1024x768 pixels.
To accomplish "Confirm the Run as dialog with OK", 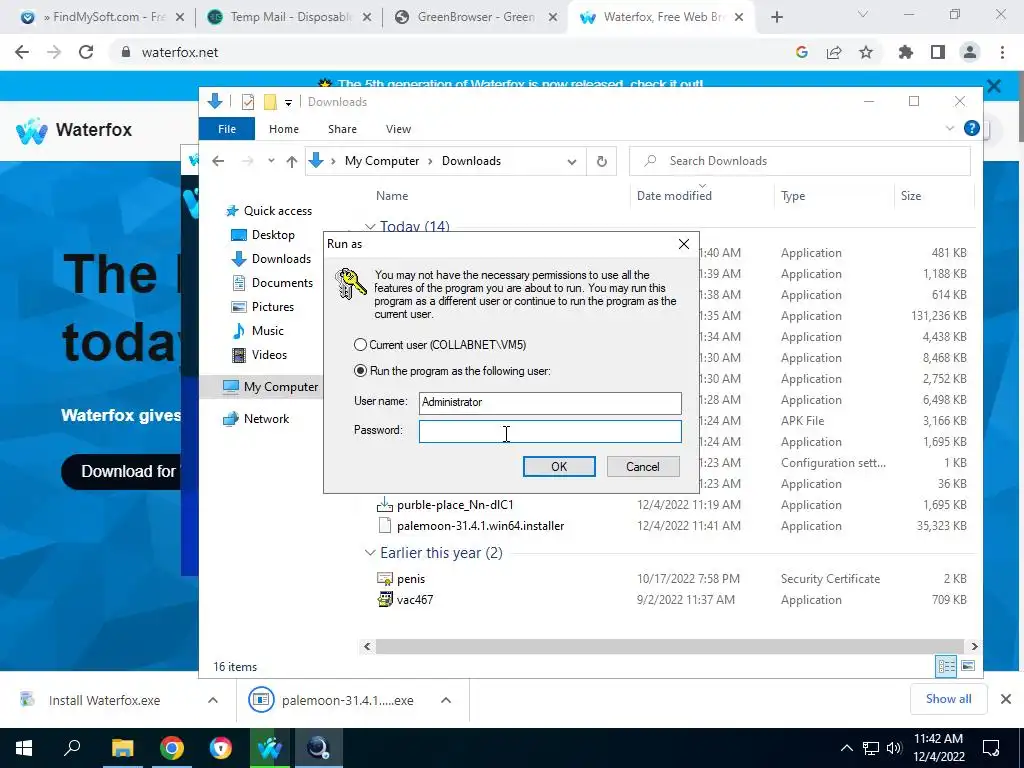I will tap(559, 466).
